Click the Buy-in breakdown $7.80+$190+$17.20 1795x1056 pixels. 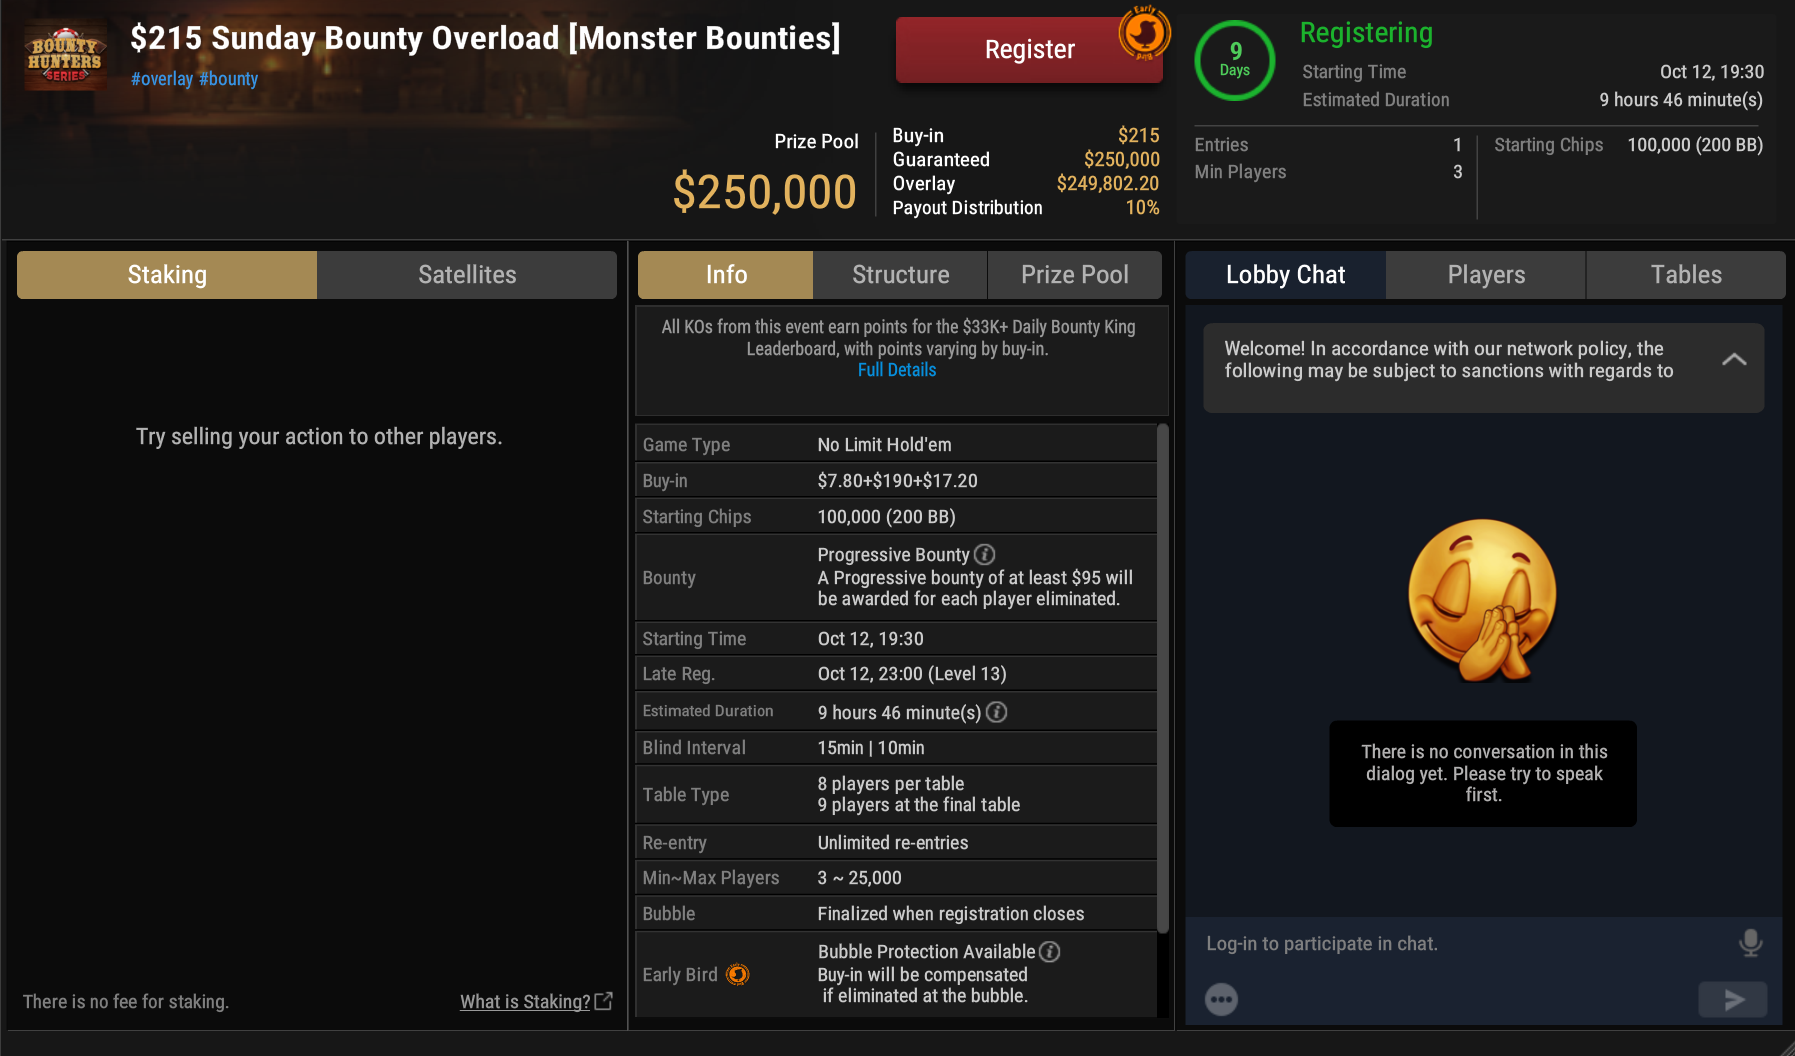[x=898, y=481]
